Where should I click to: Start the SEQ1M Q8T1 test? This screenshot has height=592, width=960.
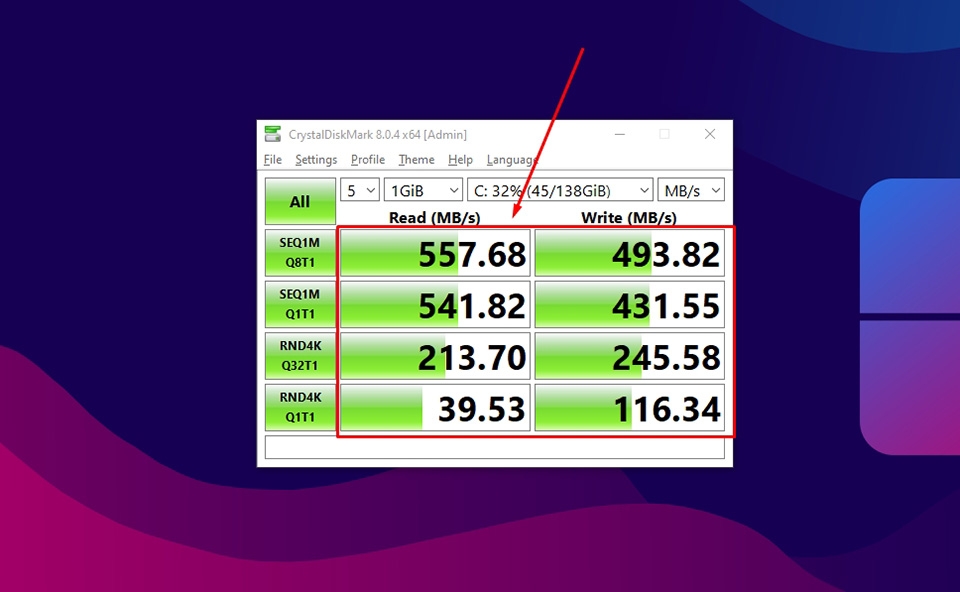[x=299, y=253]
